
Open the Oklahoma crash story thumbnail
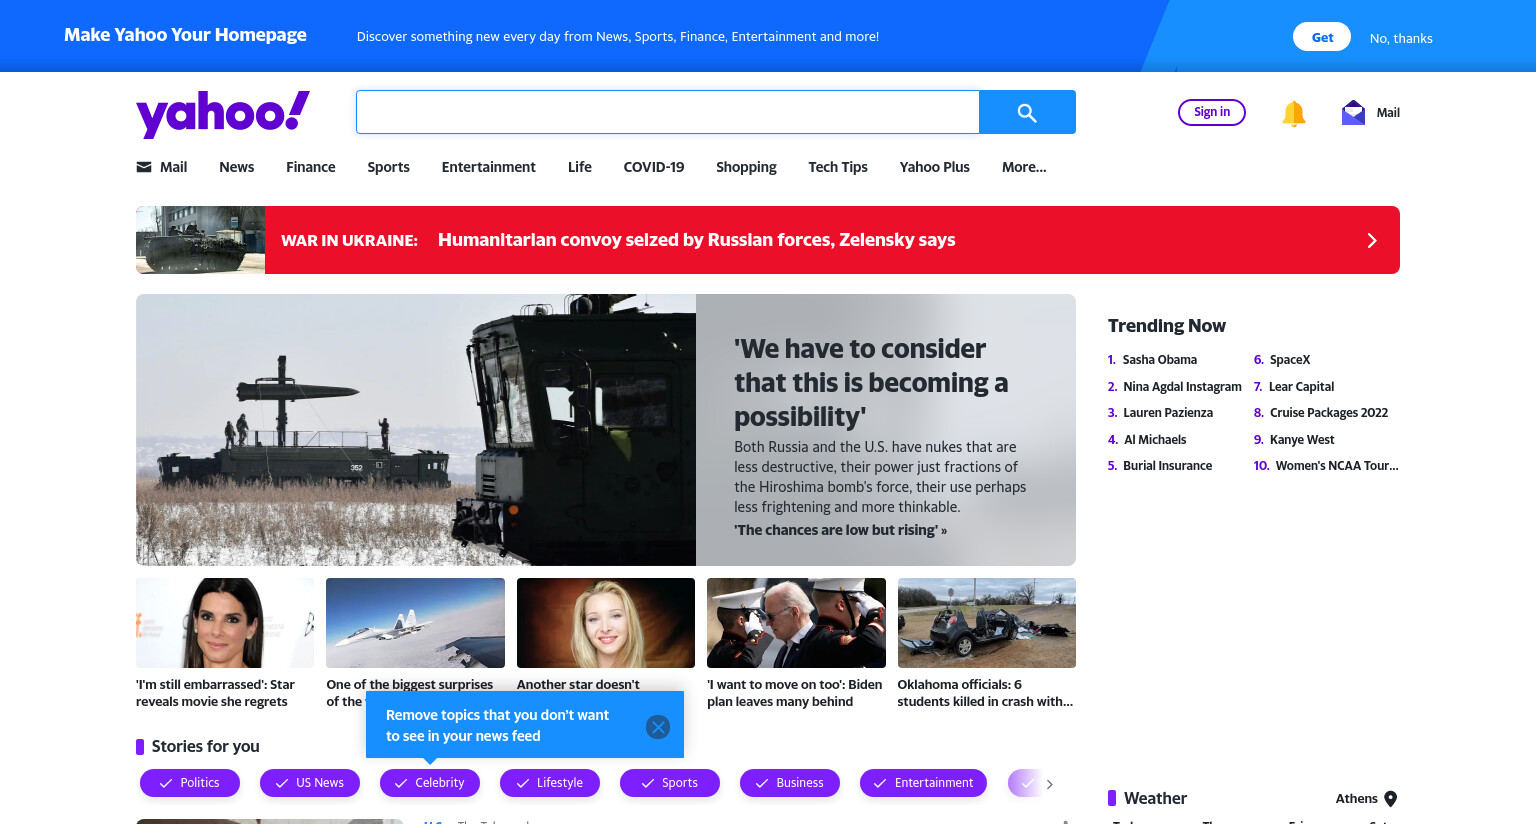tap(987, 623)
